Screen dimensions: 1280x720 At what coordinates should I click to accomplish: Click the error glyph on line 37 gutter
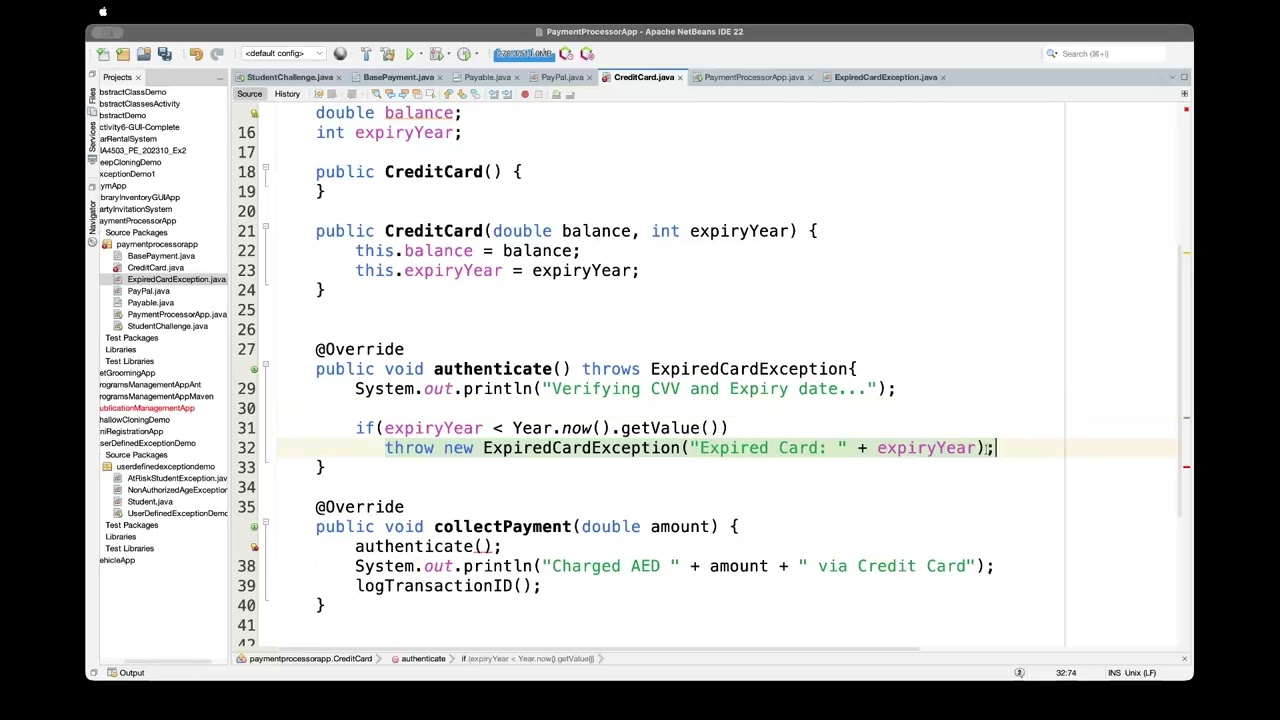pyautogui.click(x=254, y=547)
